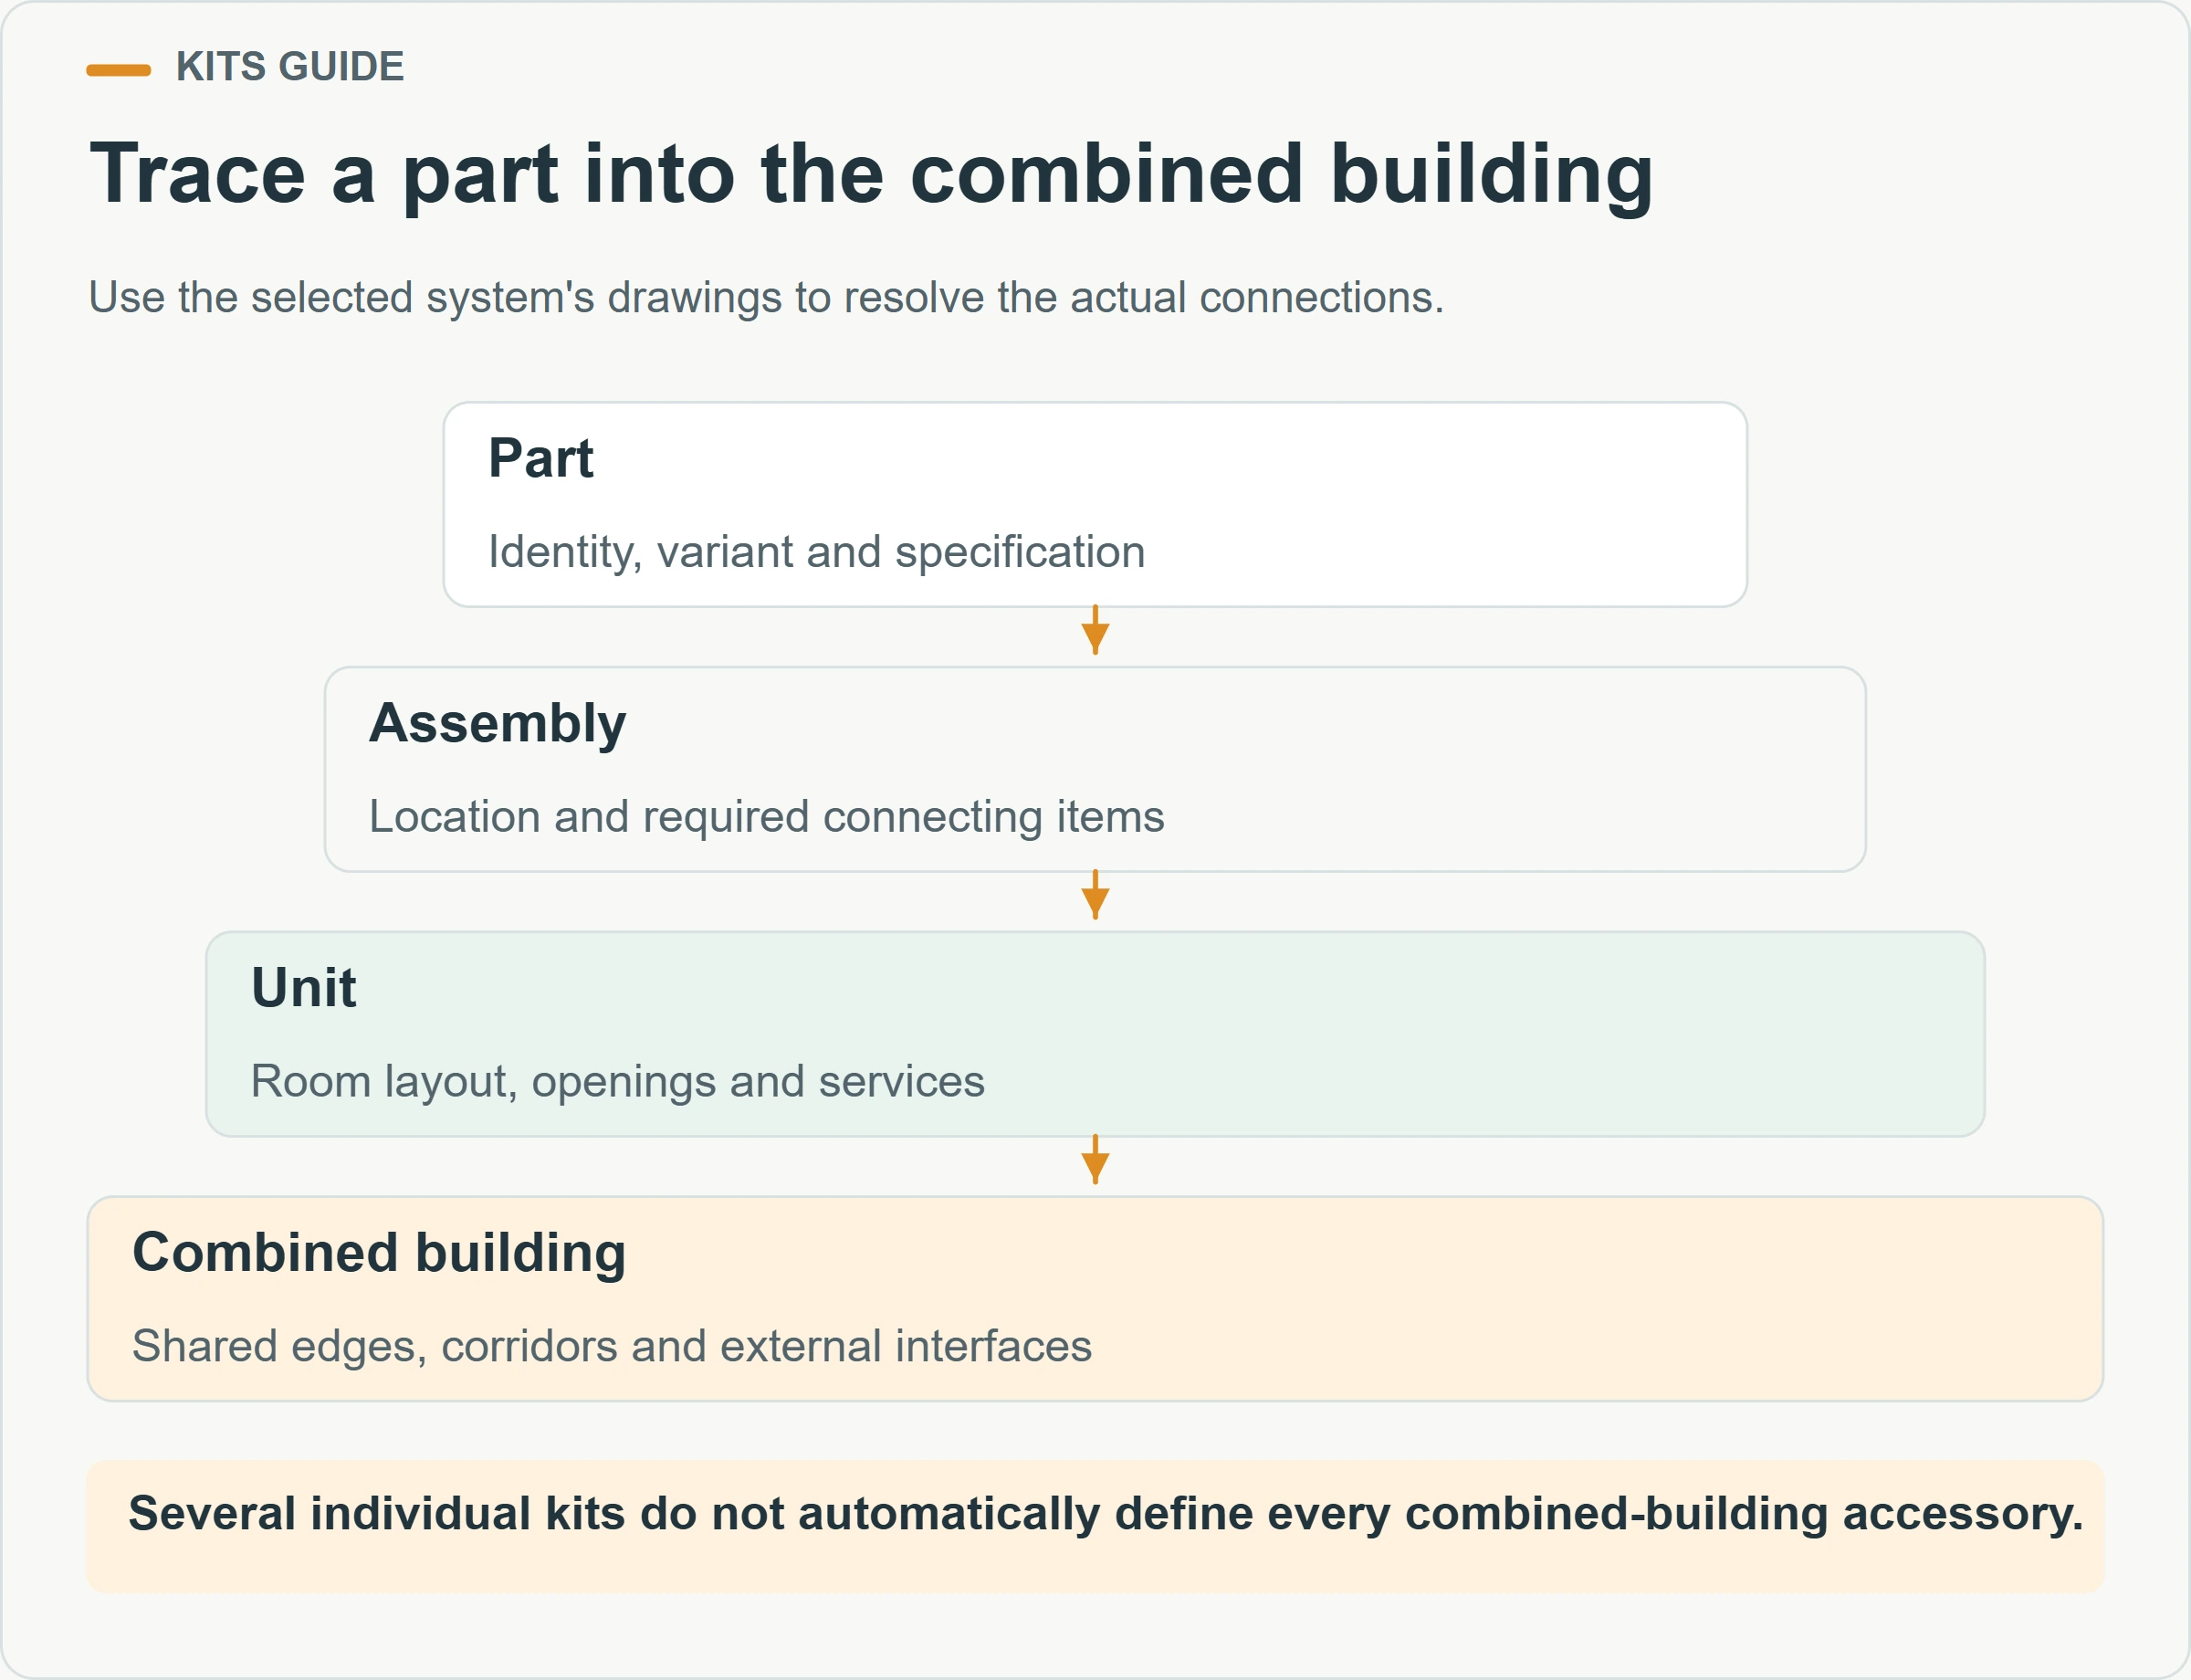Click the subtitle about the selected system's drawings

tap(766, 297)
